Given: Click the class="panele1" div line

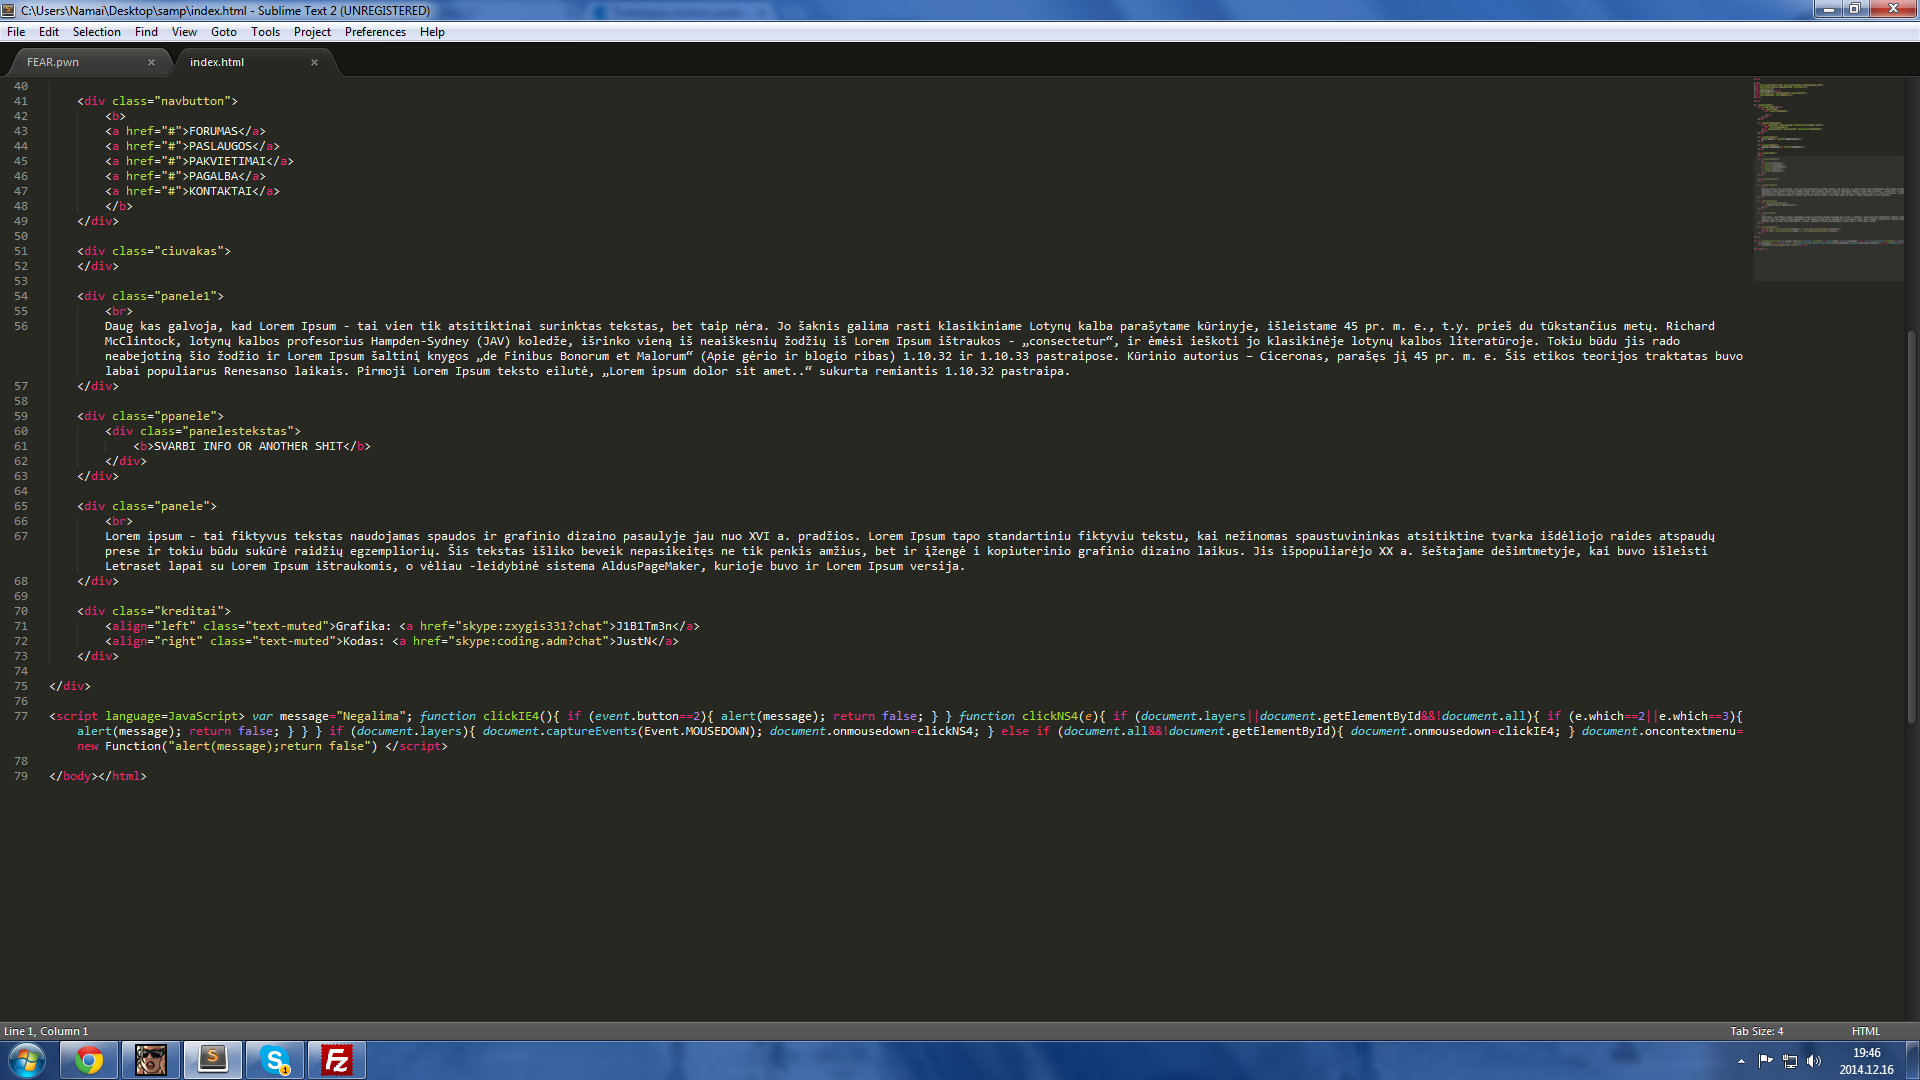Looking at the screenshot, I should [x=151, y=296].
